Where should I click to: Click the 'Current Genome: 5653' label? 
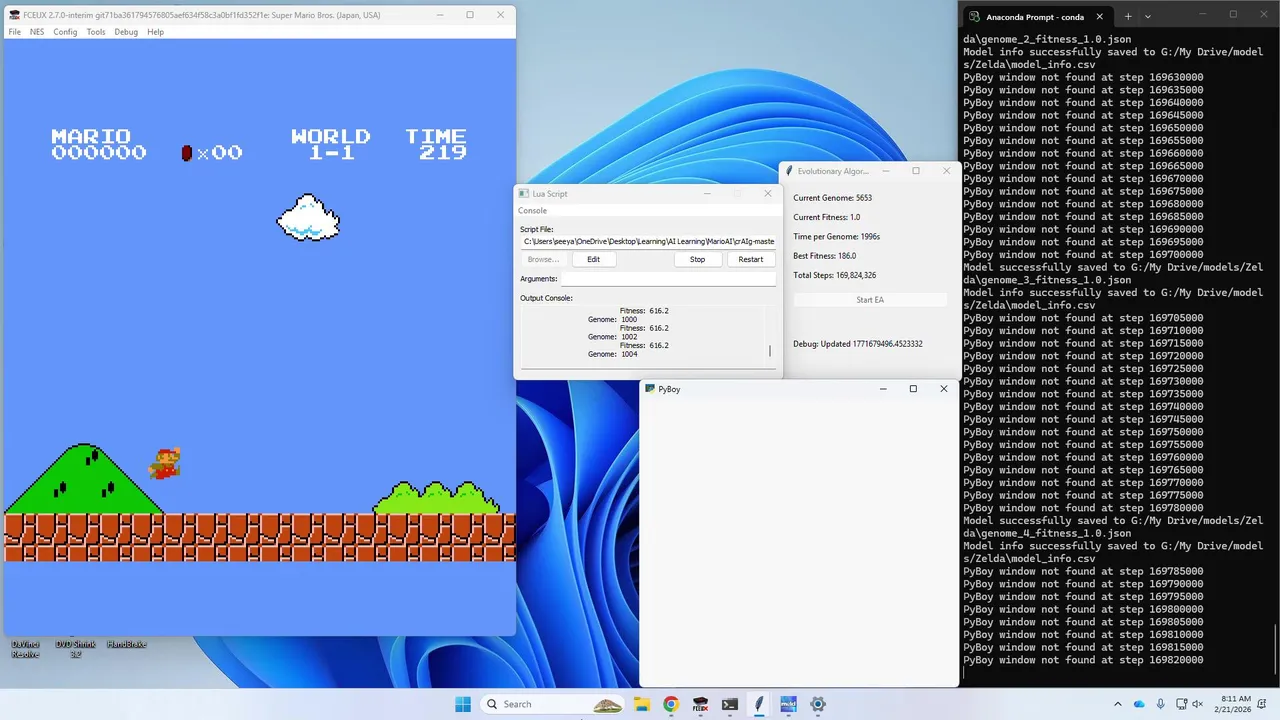tap(832, 198)
